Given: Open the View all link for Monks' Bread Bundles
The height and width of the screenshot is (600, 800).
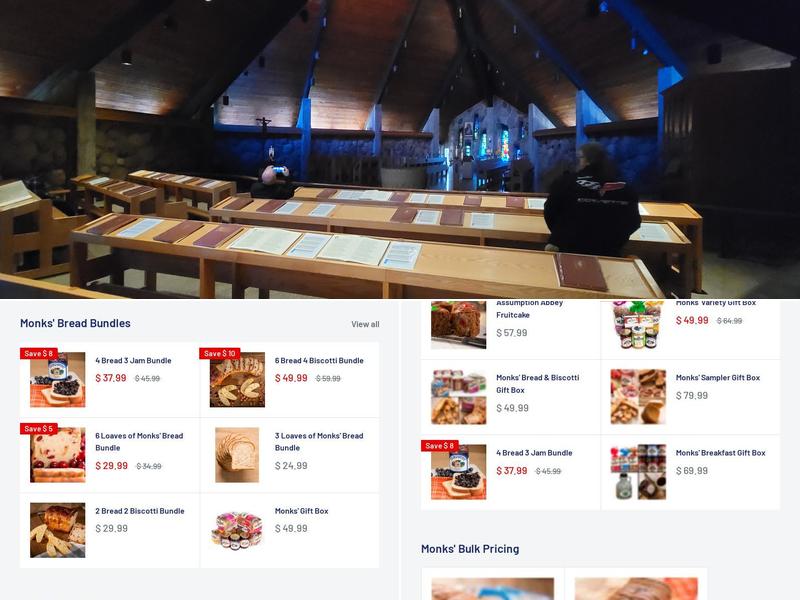Looking at the screenshot, I should 365,324.
